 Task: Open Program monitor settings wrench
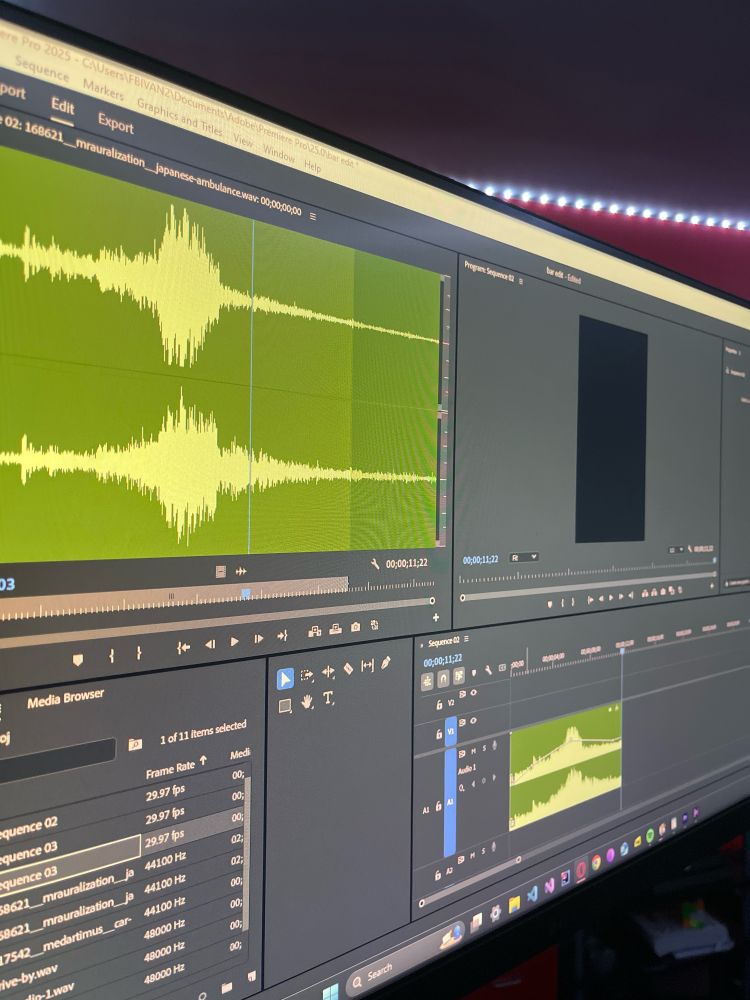[x=689, y=548]
